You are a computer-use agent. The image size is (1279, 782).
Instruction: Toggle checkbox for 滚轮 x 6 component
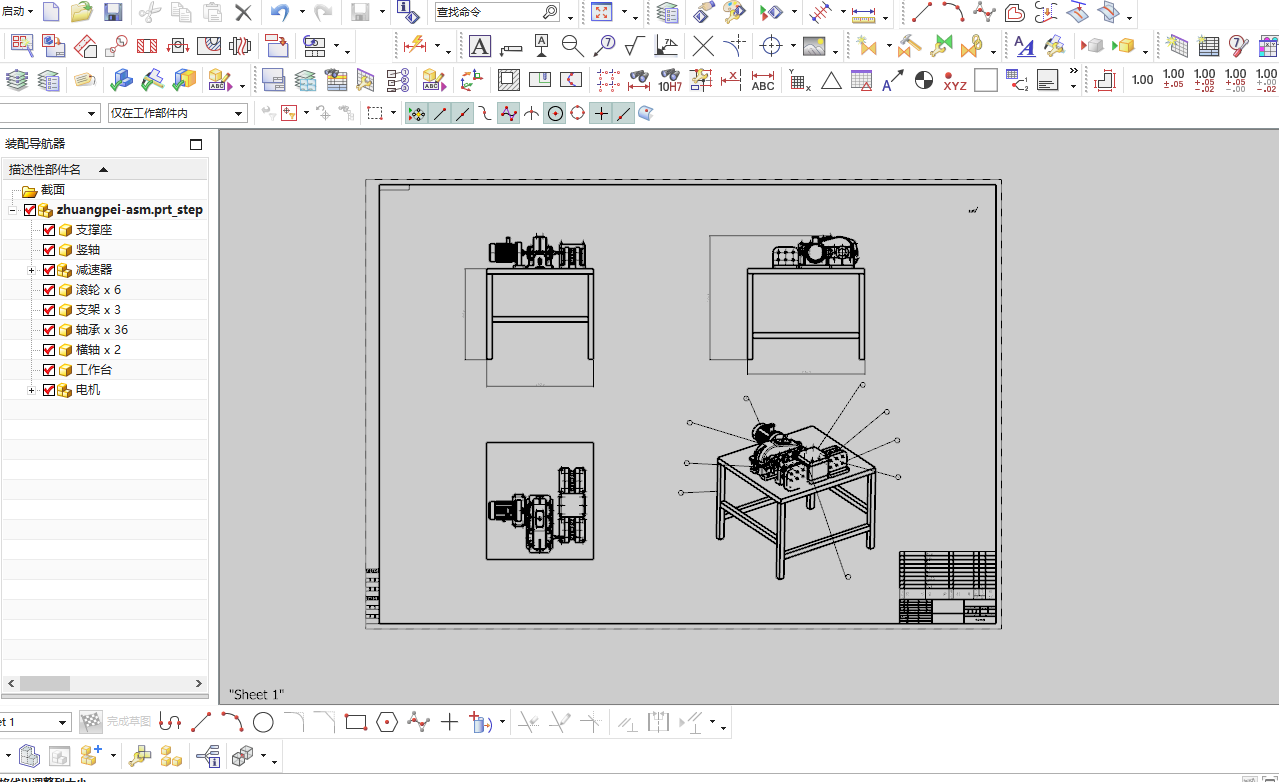(x=49, y=290)
